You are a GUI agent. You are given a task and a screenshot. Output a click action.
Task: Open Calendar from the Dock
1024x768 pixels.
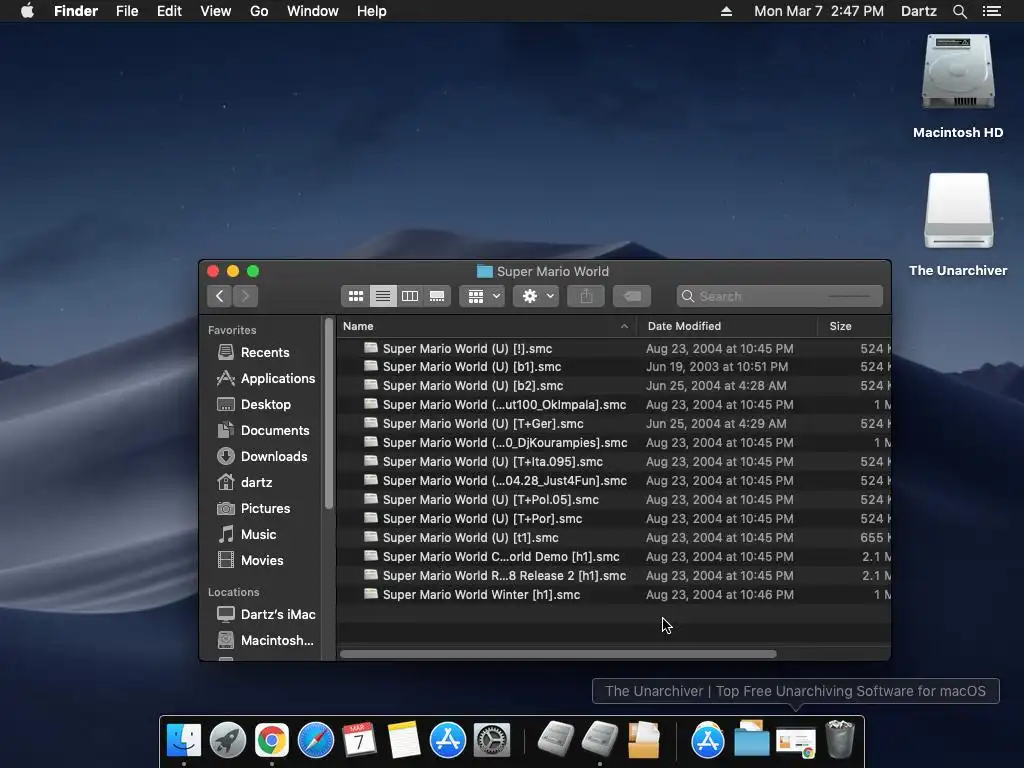(359, 740)
